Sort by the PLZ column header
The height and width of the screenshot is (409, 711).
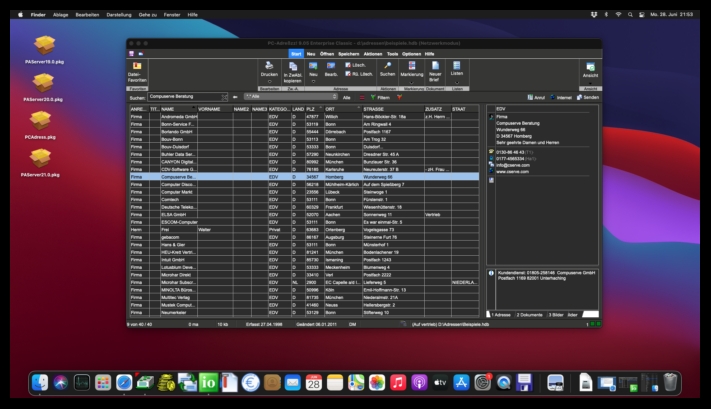tap(314, 109)
